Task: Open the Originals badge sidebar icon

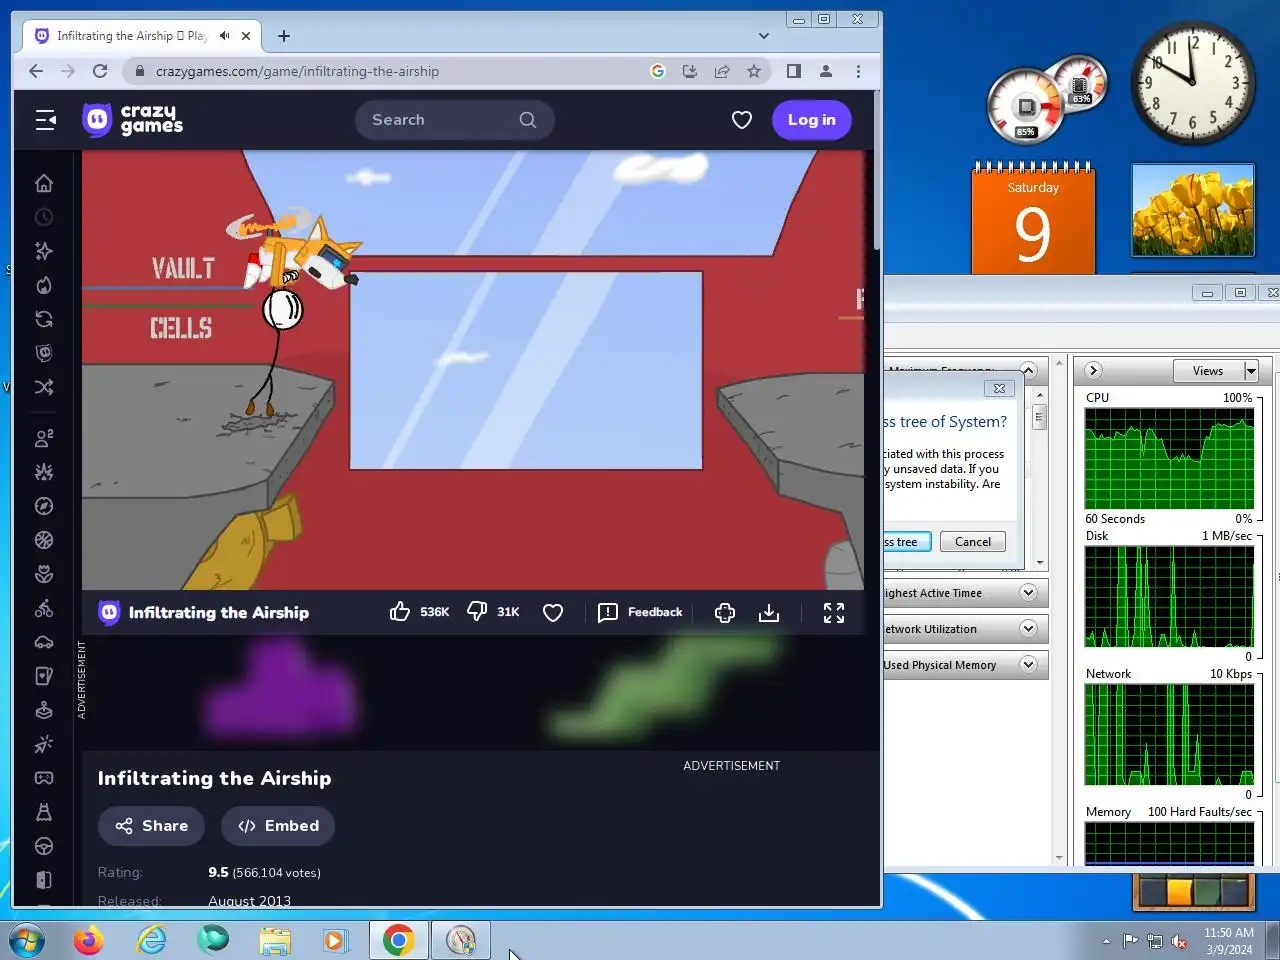Action: 44,353
